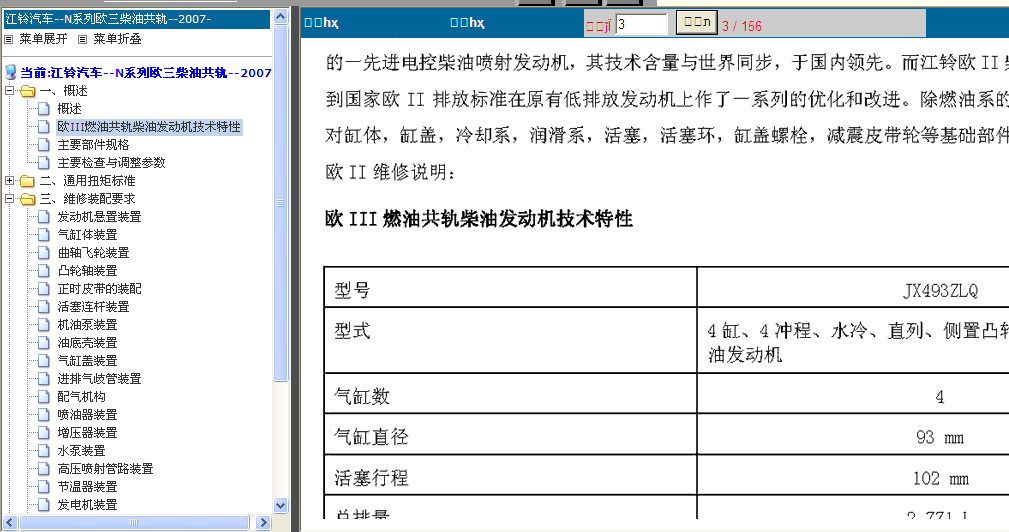Click the page icon next to 进排气歧管装置

pos(44,379)
